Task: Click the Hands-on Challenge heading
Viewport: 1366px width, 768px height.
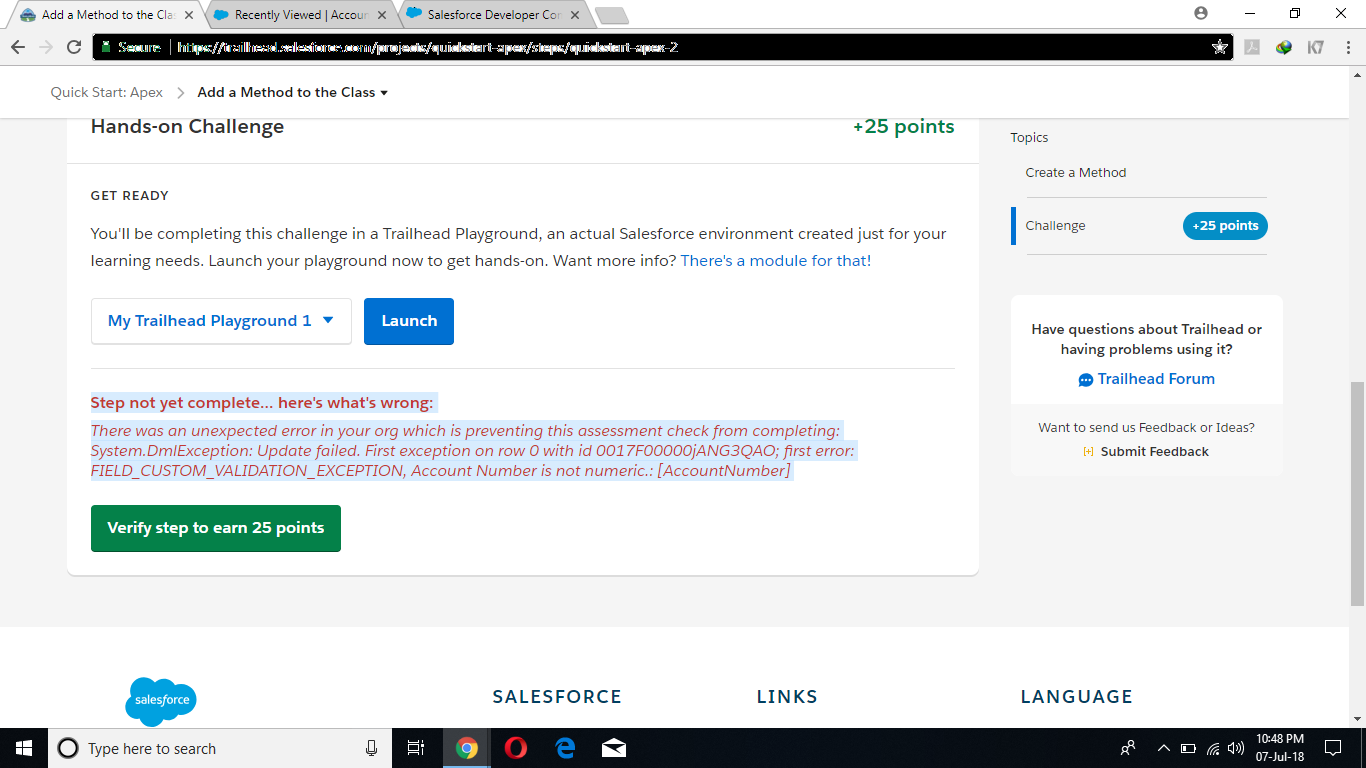Action: pos(187,127)
